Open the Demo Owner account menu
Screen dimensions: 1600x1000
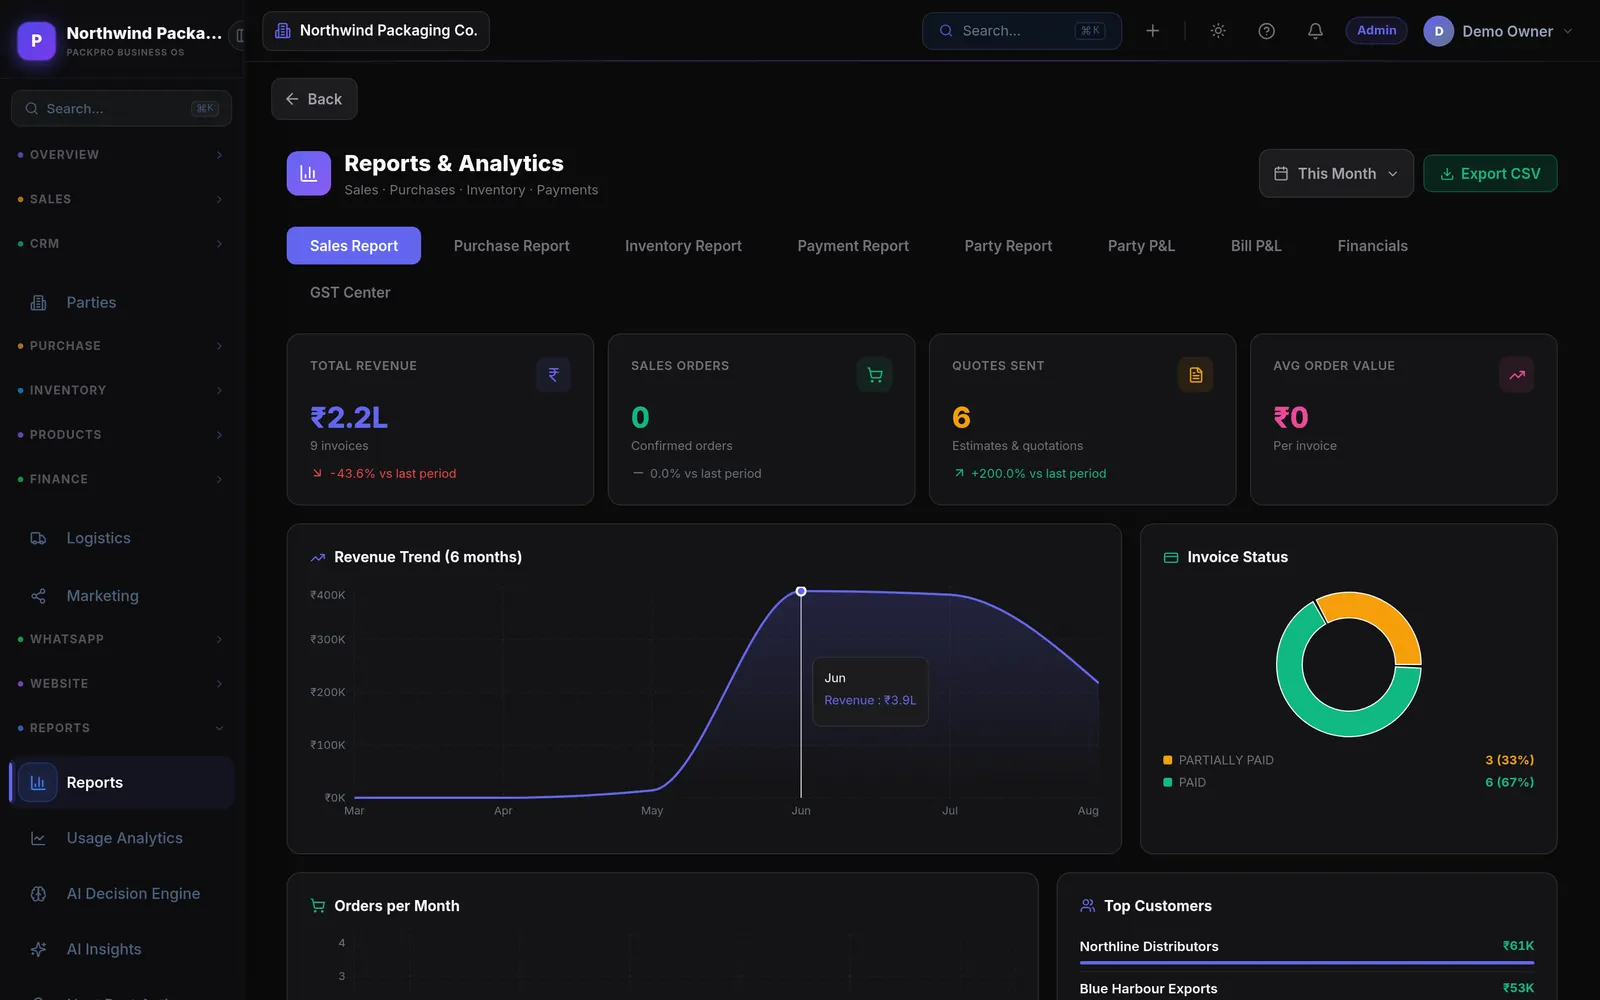coord(1498,31)
